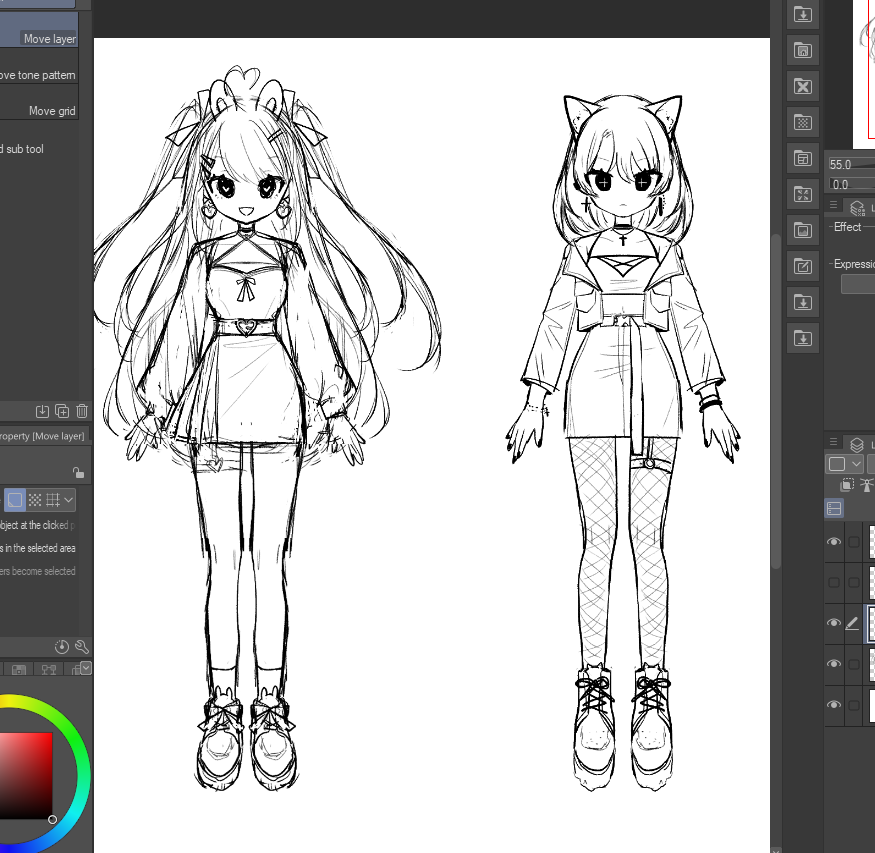The height and width of the screenshot is (853, 875).
Task: Expand the move-target icons dropdown arrow
Action: pyautogui.click(x=68, y=500)
